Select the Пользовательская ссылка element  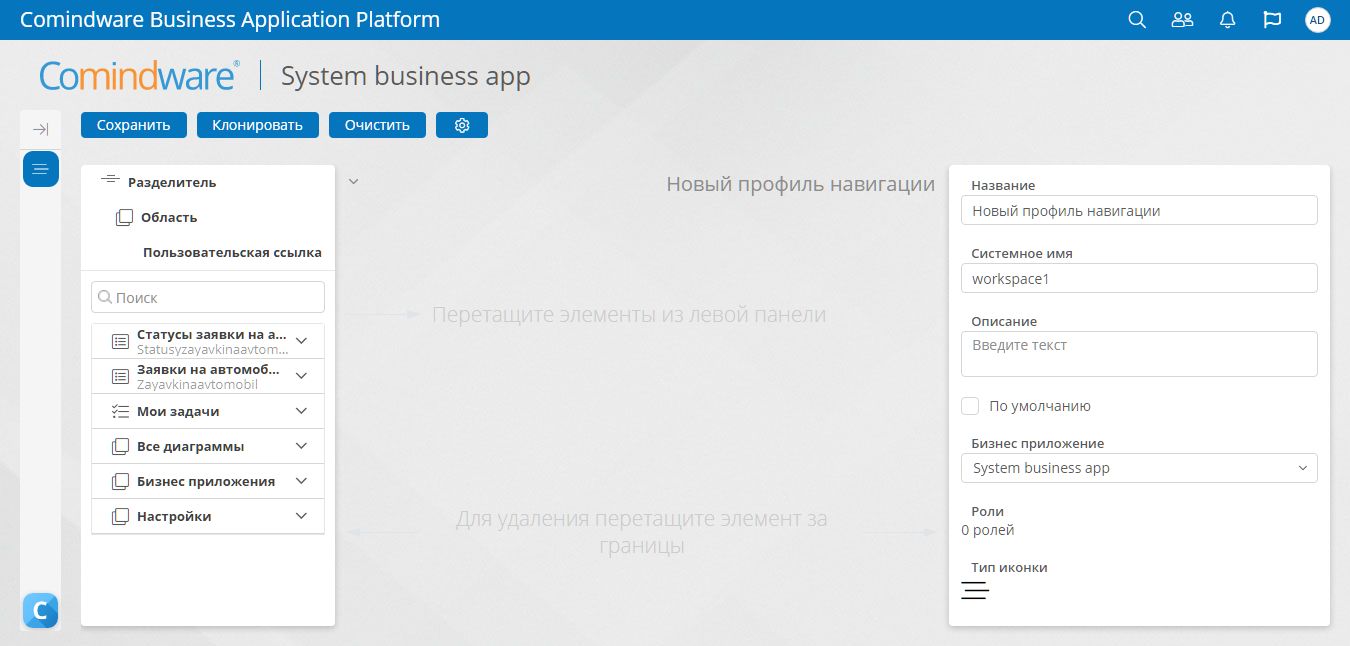pyautogui.click(x=232, y=252)
